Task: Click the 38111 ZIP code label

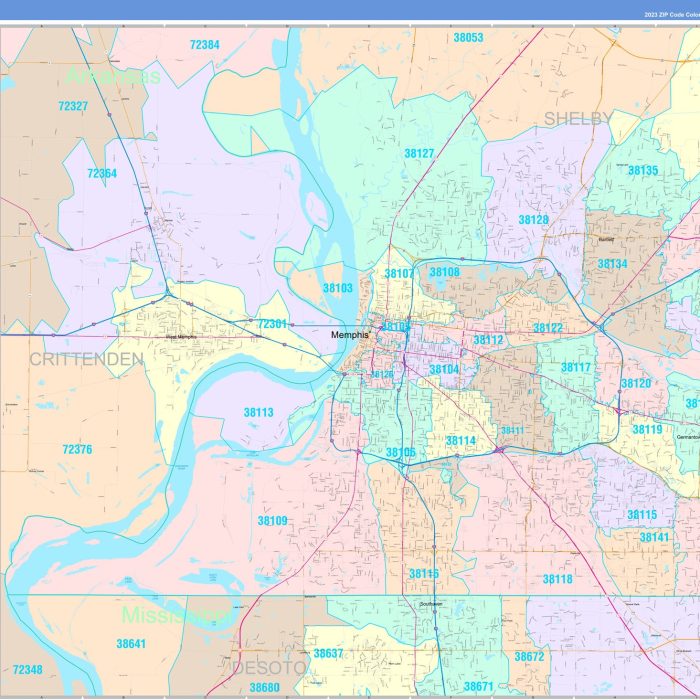Action: click(512, 430)
